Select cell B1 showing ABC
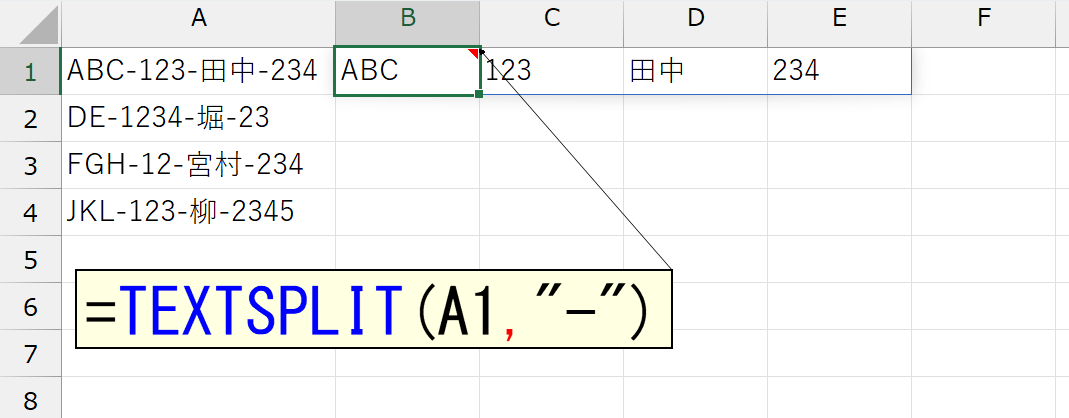1069x418 pixels. pos(407,71)
